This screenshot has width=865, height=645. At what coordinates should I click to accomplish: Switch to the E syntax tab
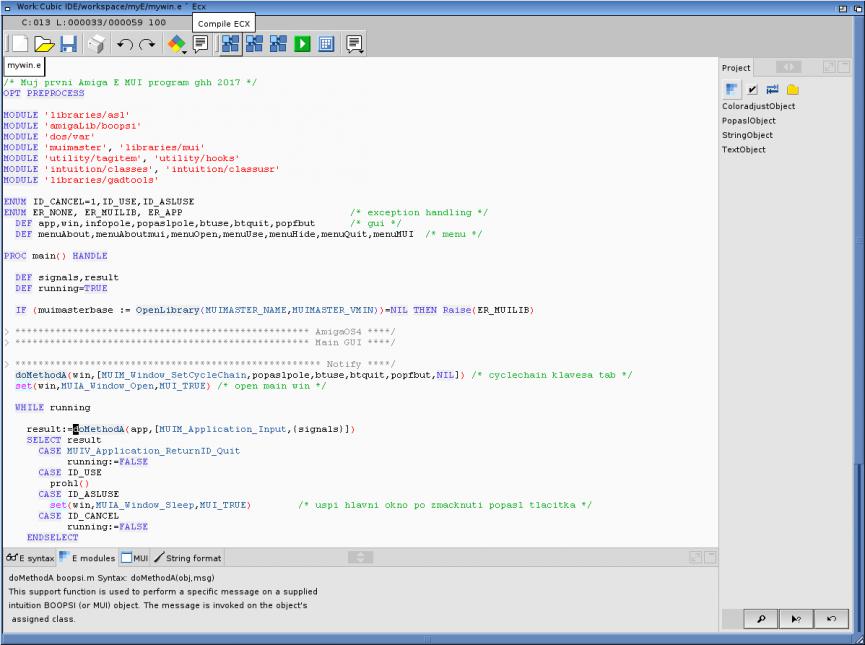click(x=30, y=557)
